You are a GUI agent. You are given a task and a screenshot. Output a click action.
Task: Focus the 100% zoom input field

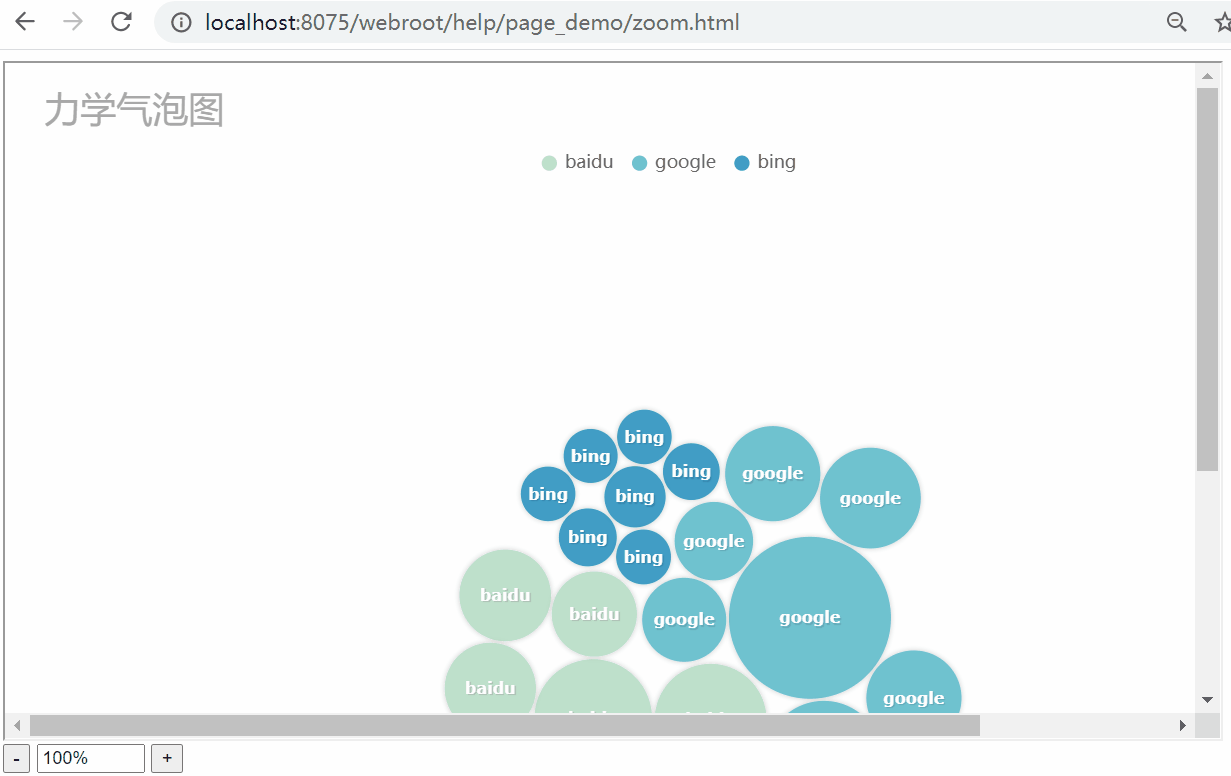coord(91,759)
